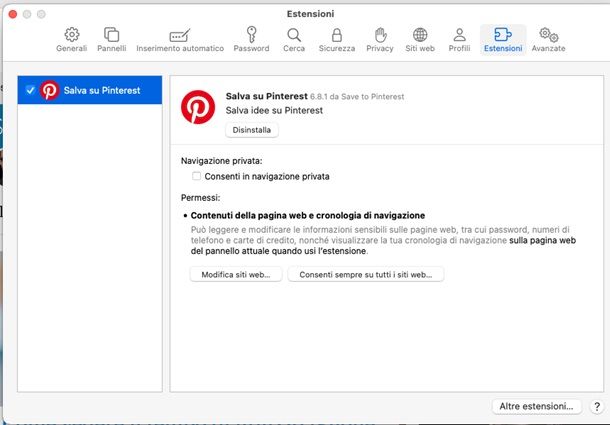Viewport: 610px width, 425px height.
Task: Go to the Sicurezza tab
Action: click(337, 40)
